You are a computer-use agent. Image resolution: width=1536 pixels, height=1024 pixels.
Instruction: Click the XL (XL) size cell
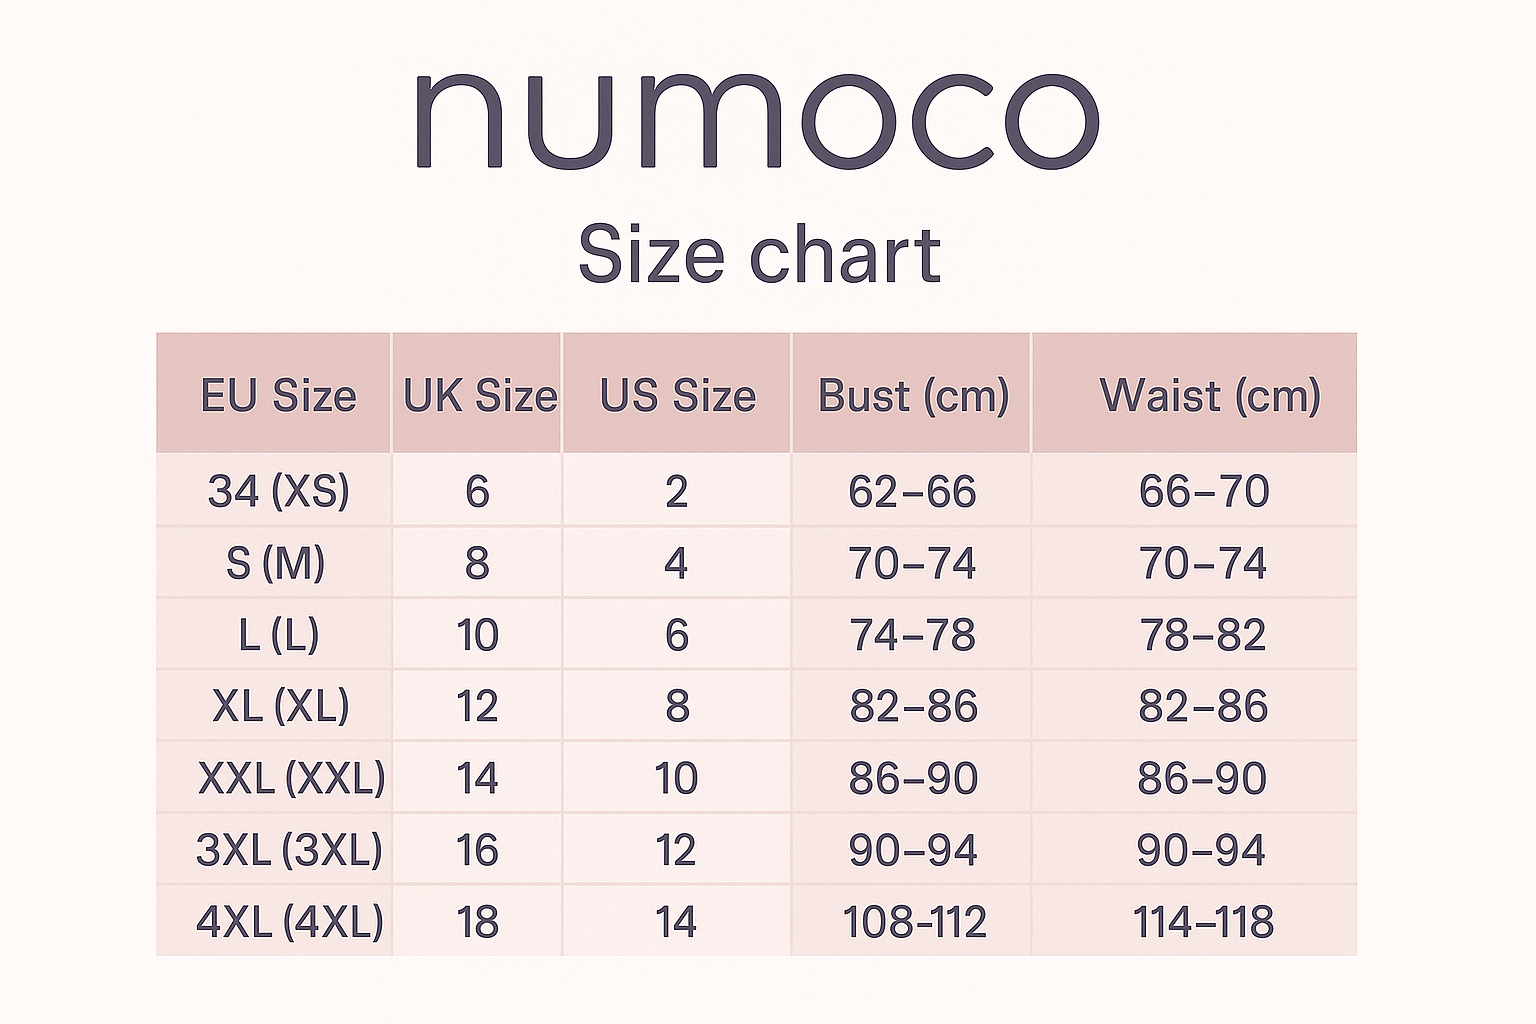click(x=280, y=706)
